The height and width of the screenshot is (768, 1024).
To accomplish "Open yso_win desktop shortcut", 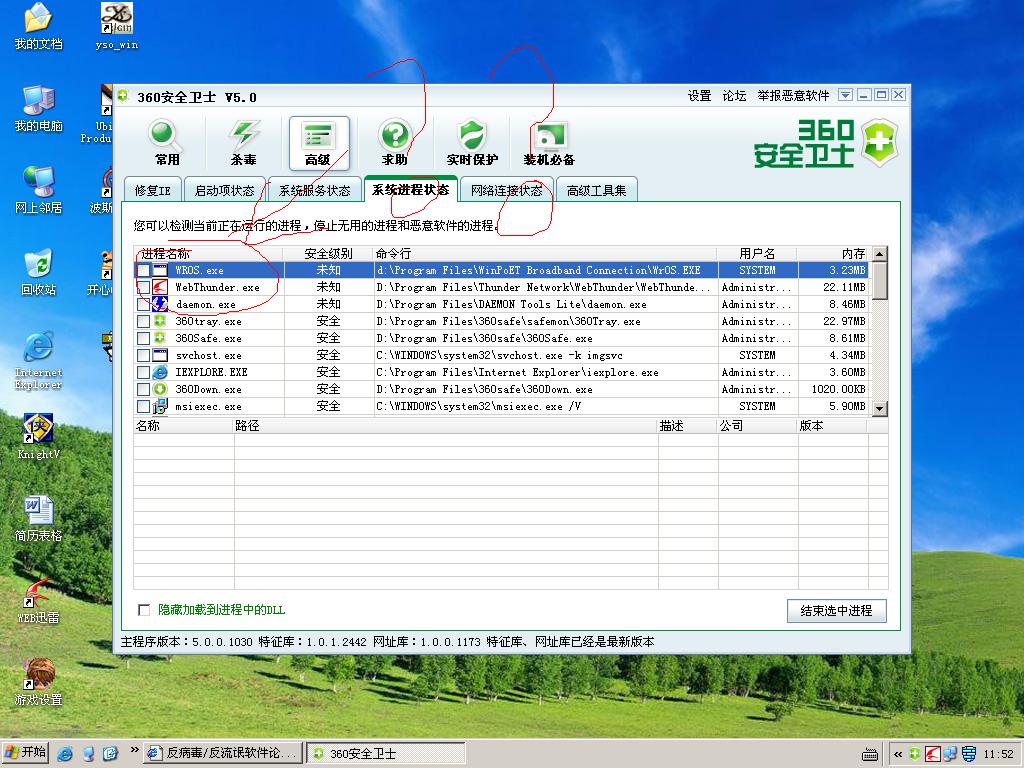I will 116,26.
